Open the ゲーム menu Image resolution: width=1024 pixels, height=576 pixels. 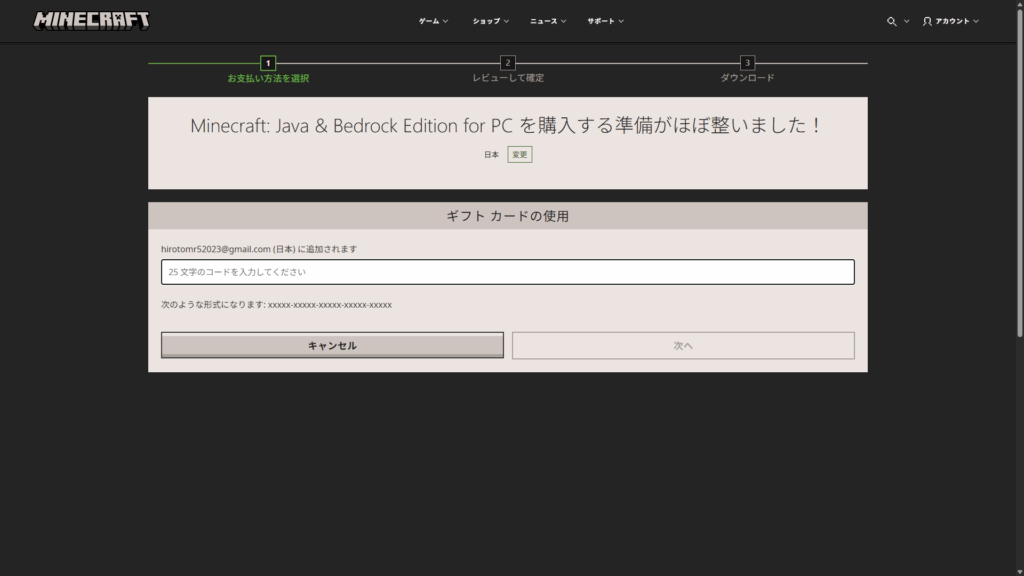(x=434, y=22)
